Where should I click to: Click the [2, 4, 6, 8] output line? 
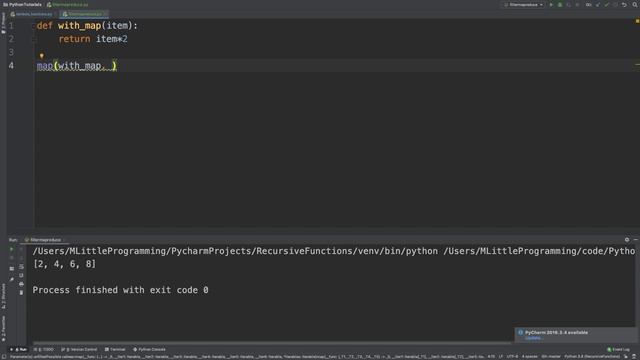tap(64, 264)
